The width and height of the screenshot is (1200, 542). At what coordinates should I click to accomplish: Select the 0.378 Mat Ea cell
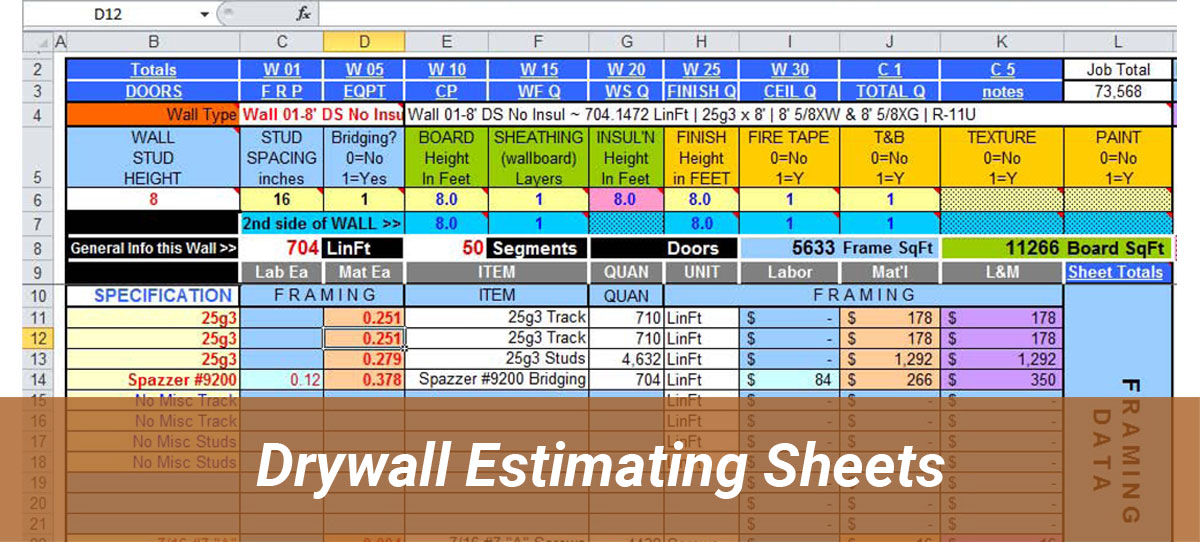(x=364, y=380)
